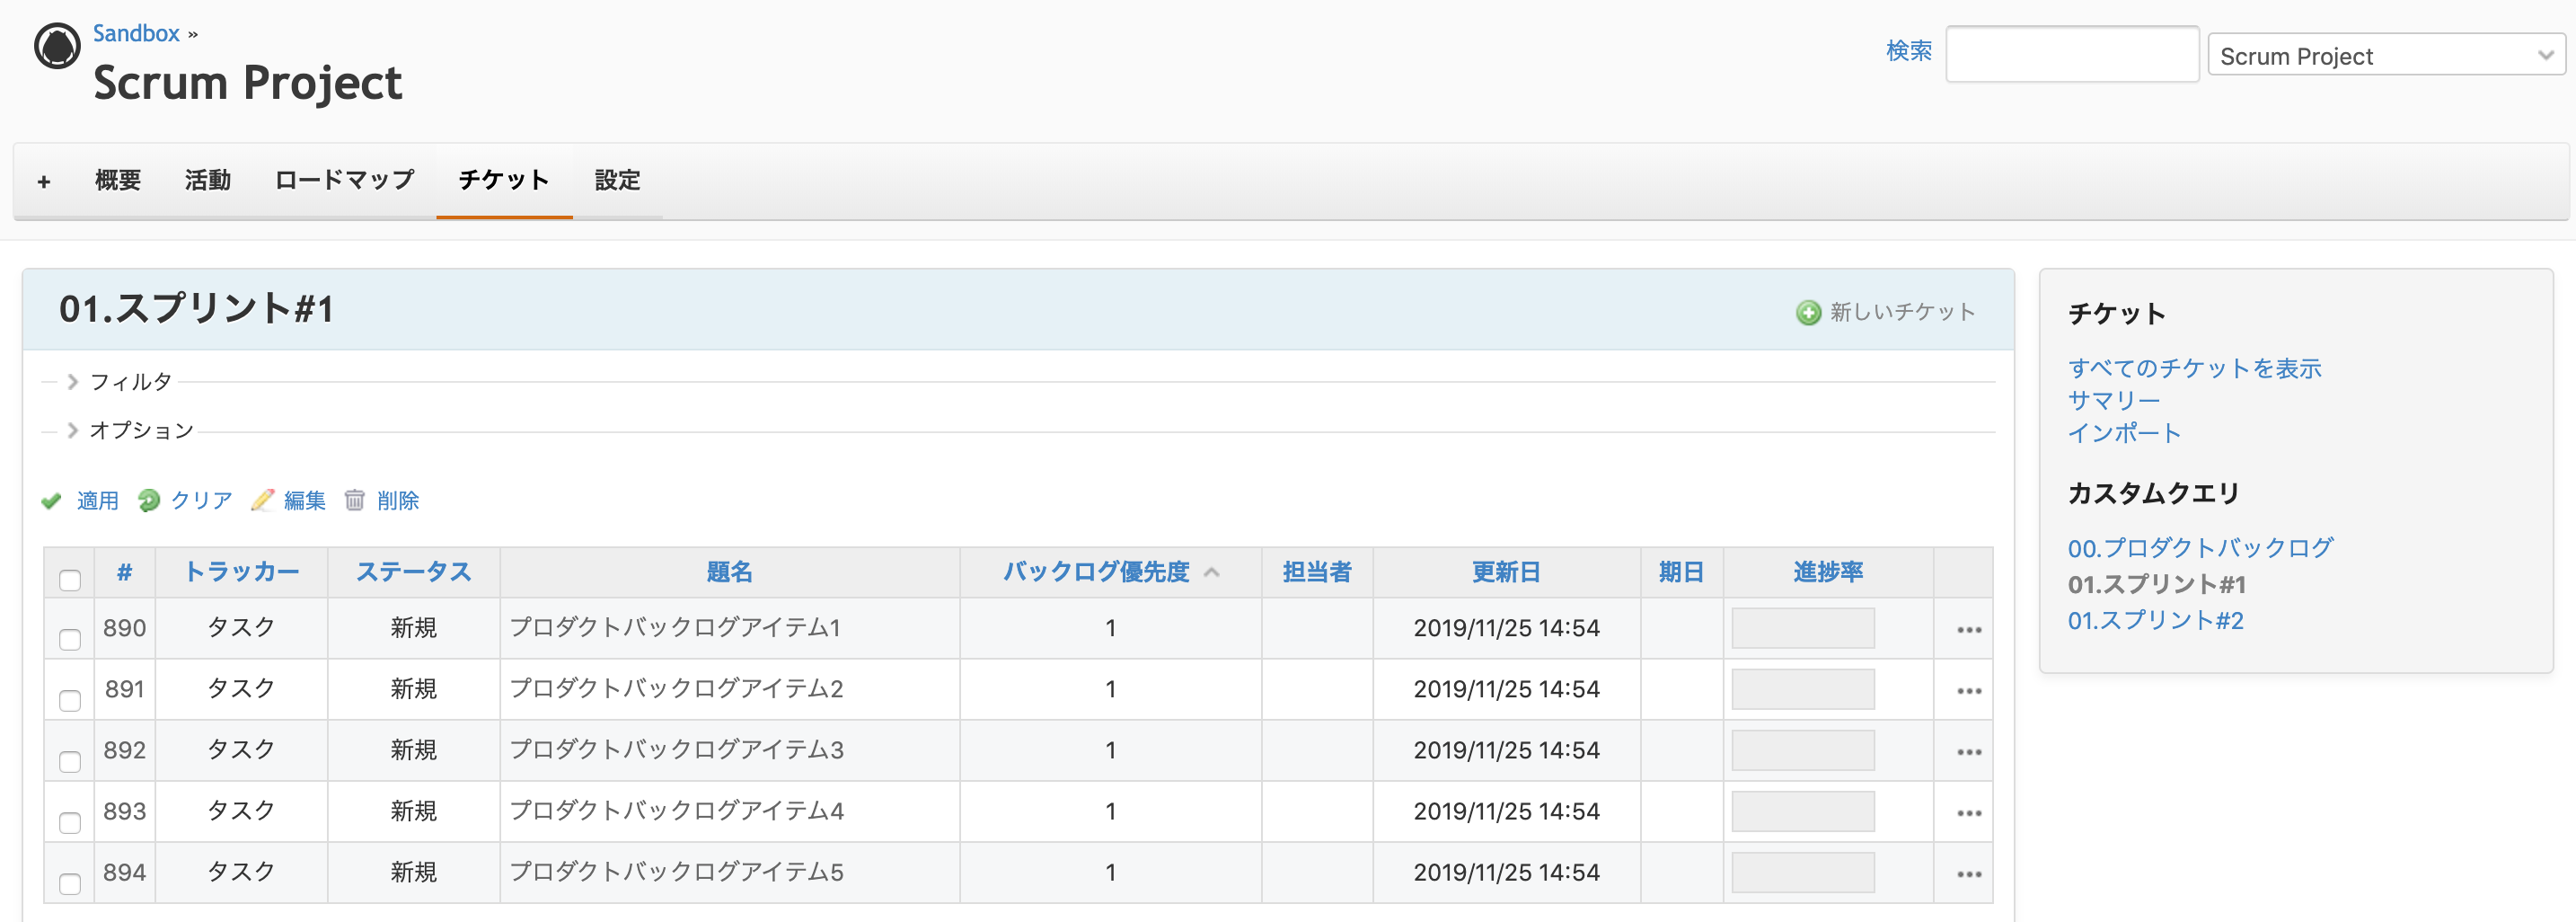Check the checkbox for ticket 894
Screen dimensions: 2576x922
(x=70, y=883)
